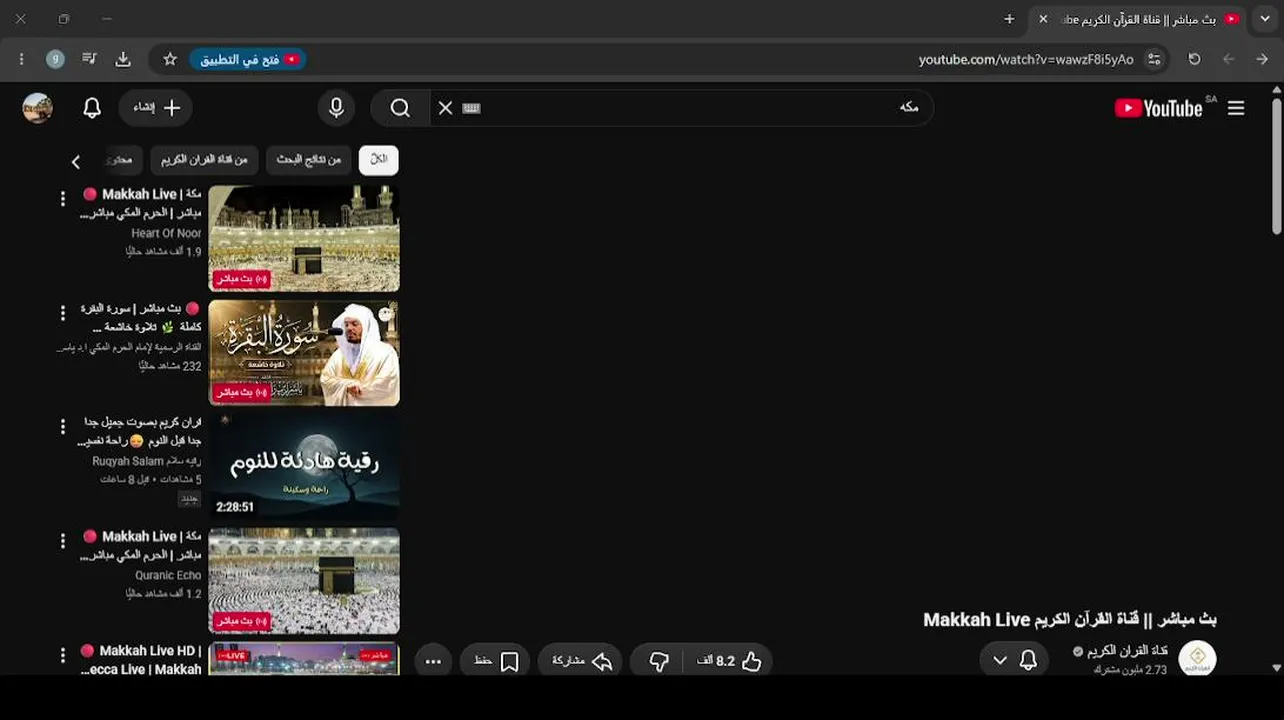The width and height of the screenshot is (1284, 720).
Task: Open browser media controls icon
Action: pyautogui.click(x=90, y=59)
